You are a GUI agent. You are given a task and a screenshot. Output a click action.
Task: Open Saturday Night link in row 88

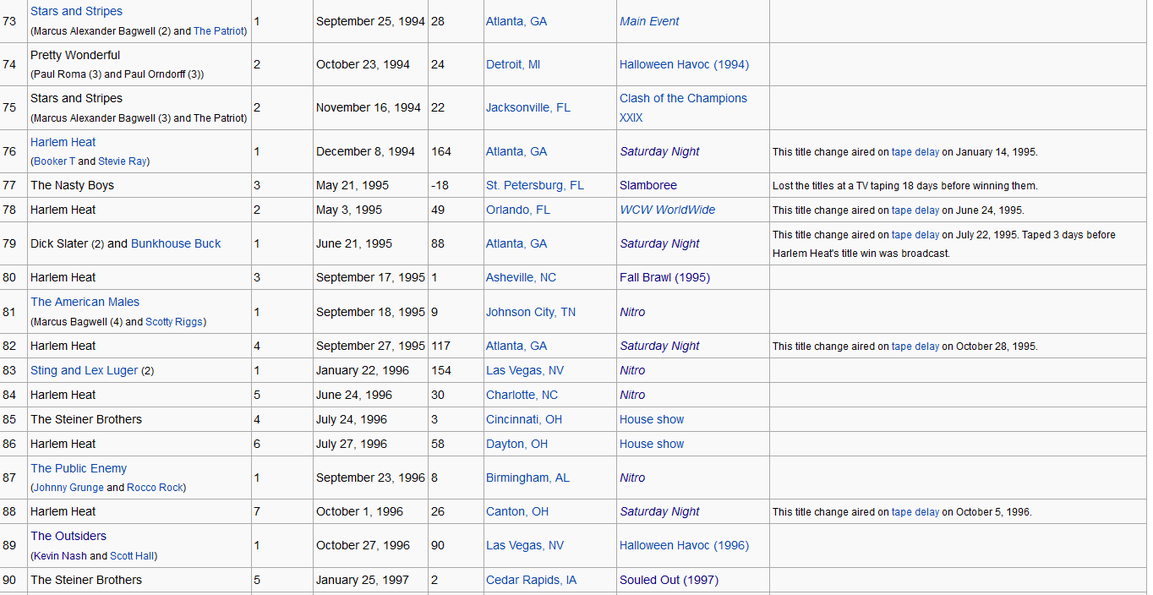660,511
